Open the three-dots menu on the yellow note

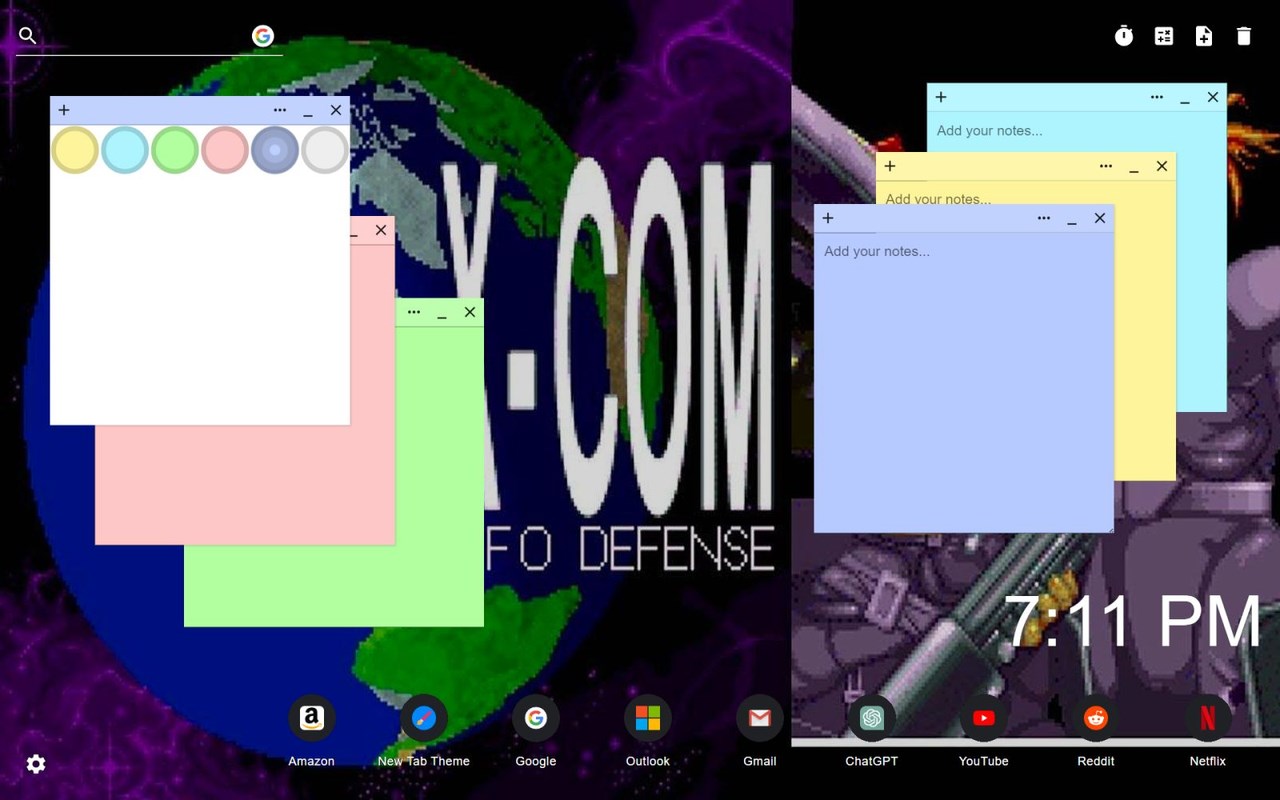tap(1106, 166)
